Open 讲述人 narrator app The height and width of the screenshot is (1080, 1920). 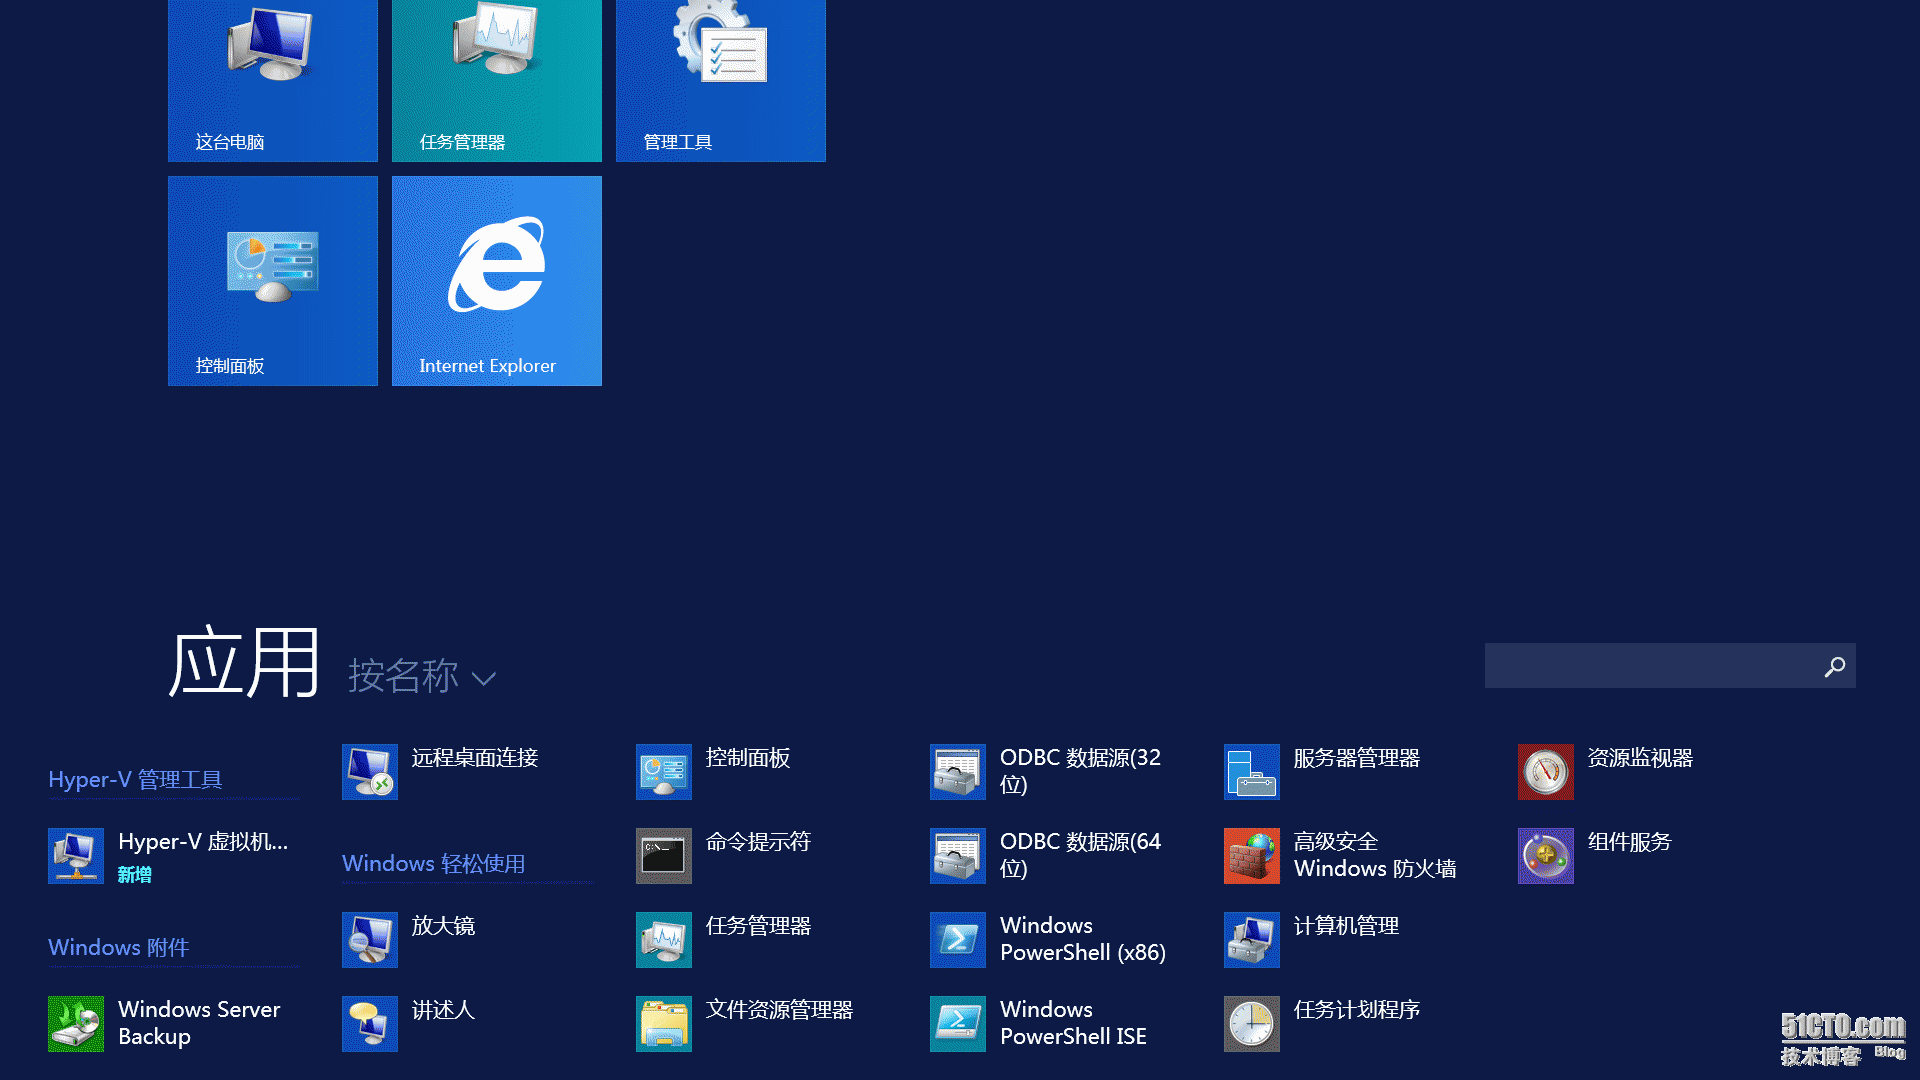click(409, 1023)
